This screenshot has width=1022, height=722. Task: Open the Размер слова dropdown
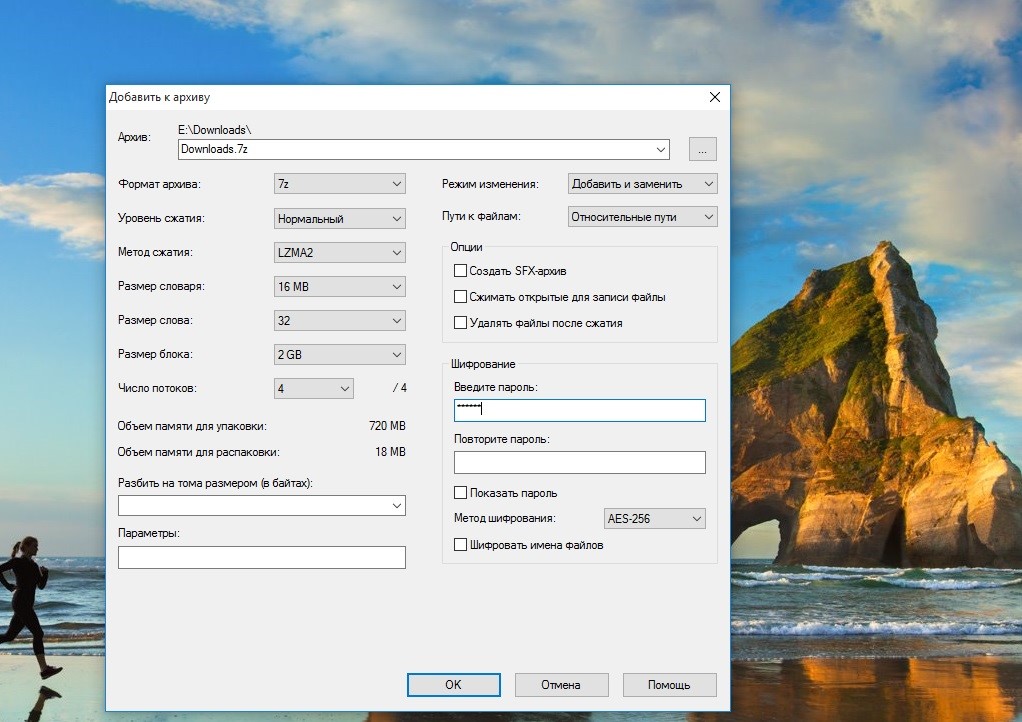340,321
